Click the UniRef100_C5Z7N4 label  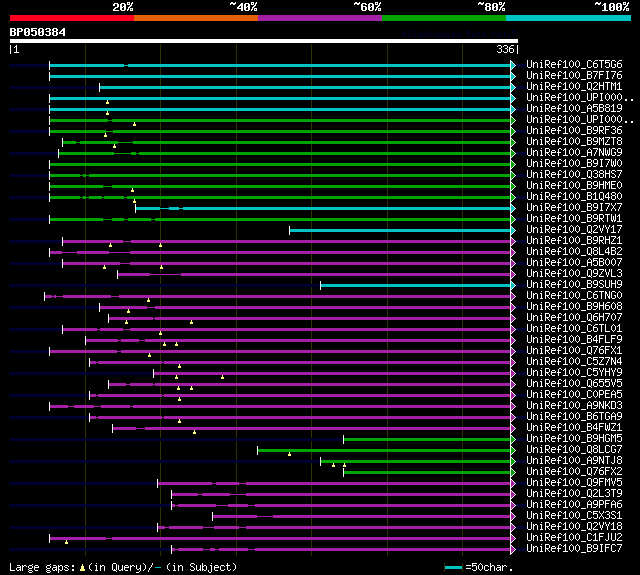574,362
